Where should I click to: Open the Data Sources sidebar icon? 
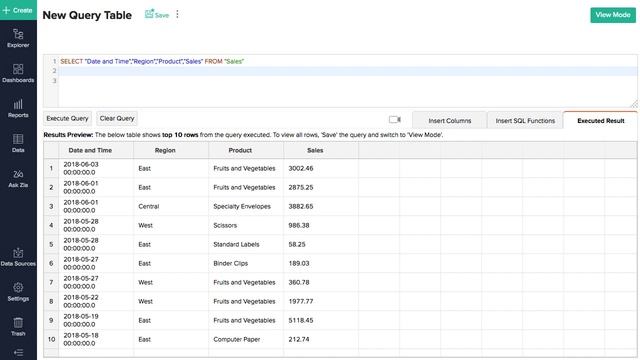[x=18, y=257]
